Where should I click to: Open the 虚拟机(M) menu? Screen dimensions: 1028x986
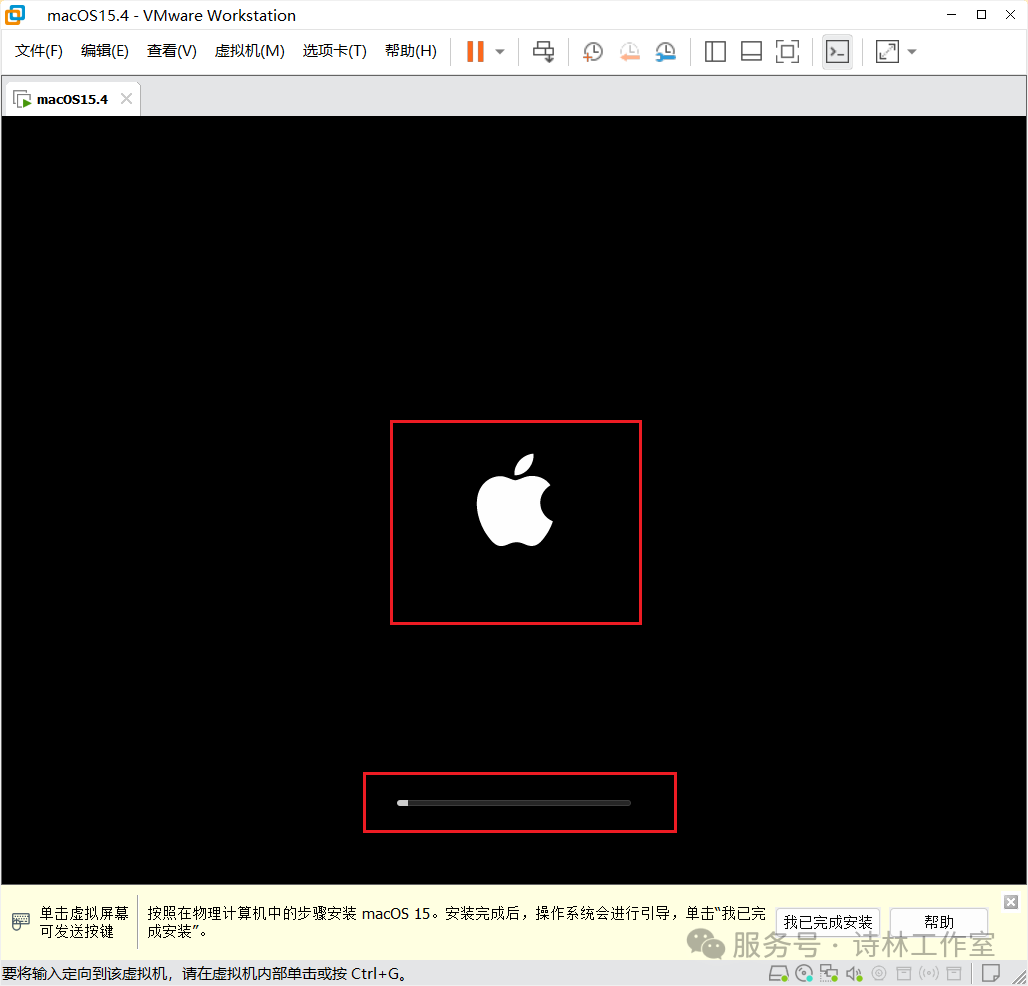pyautogui.click(x=250, y=51)
